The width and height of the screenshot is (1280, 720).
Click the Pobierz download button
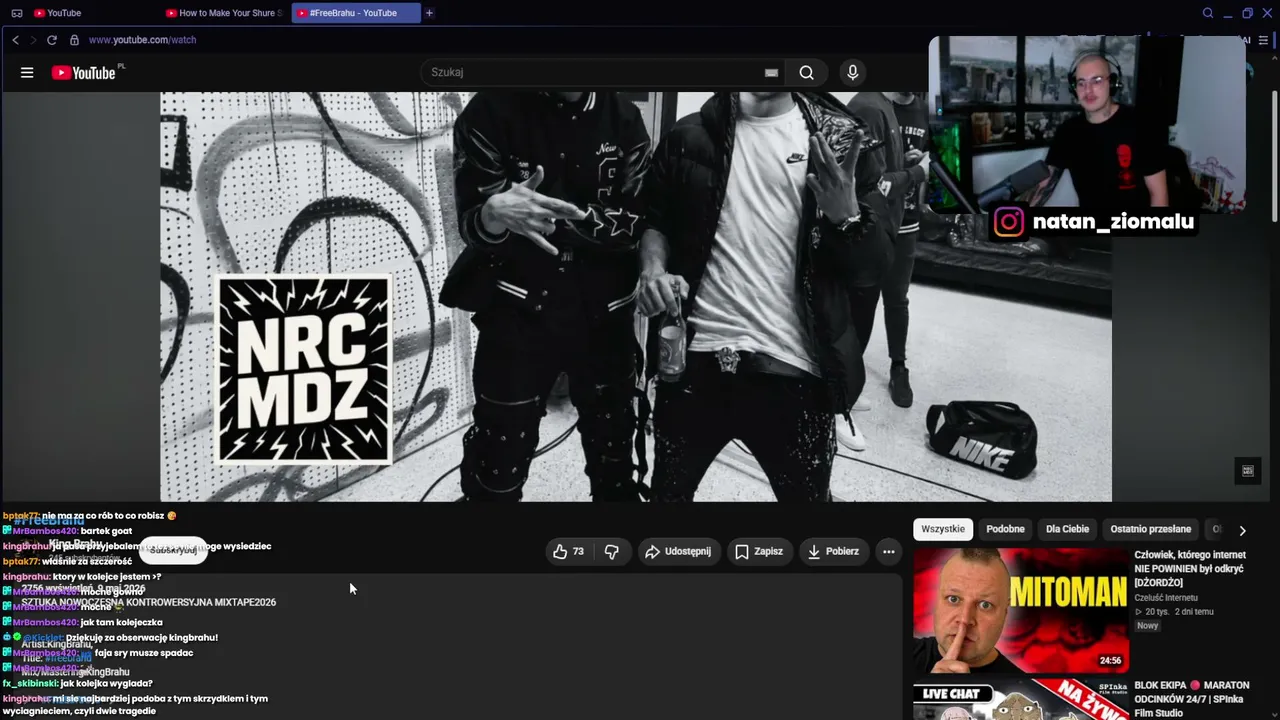click(834, 551)
